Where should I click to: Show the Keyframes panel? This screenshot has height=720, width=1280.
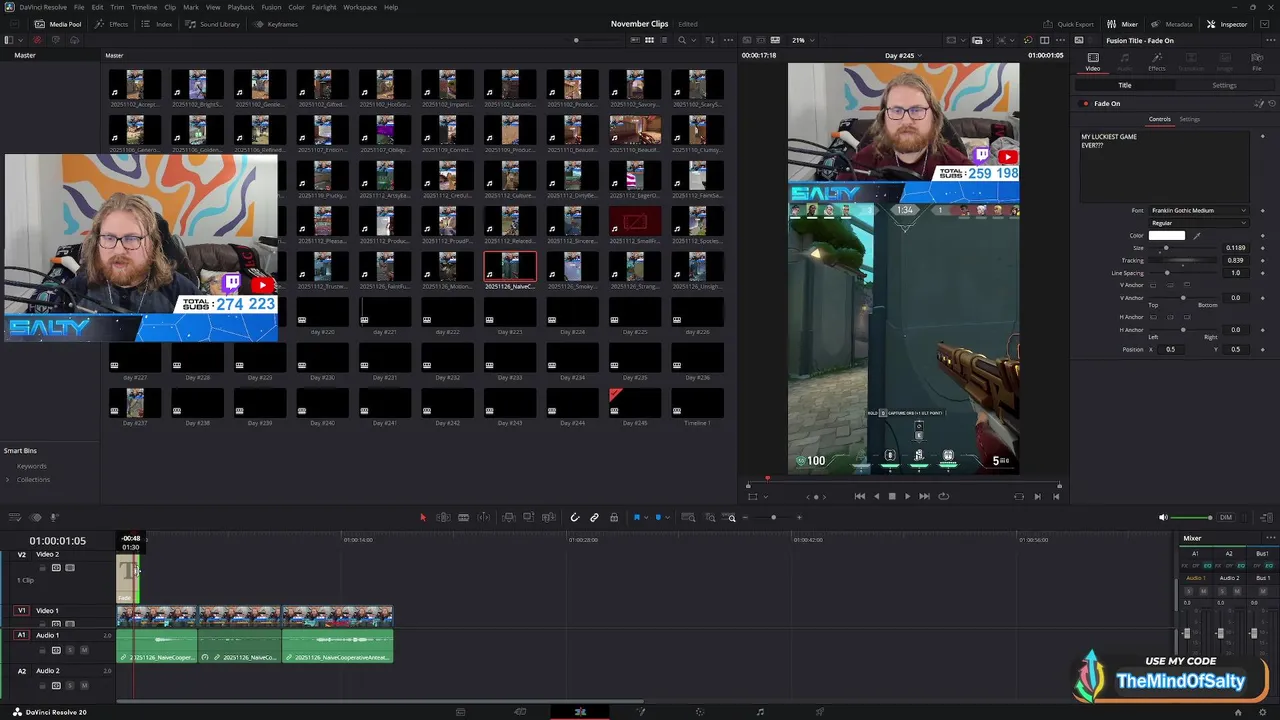[x=276, y=24]
